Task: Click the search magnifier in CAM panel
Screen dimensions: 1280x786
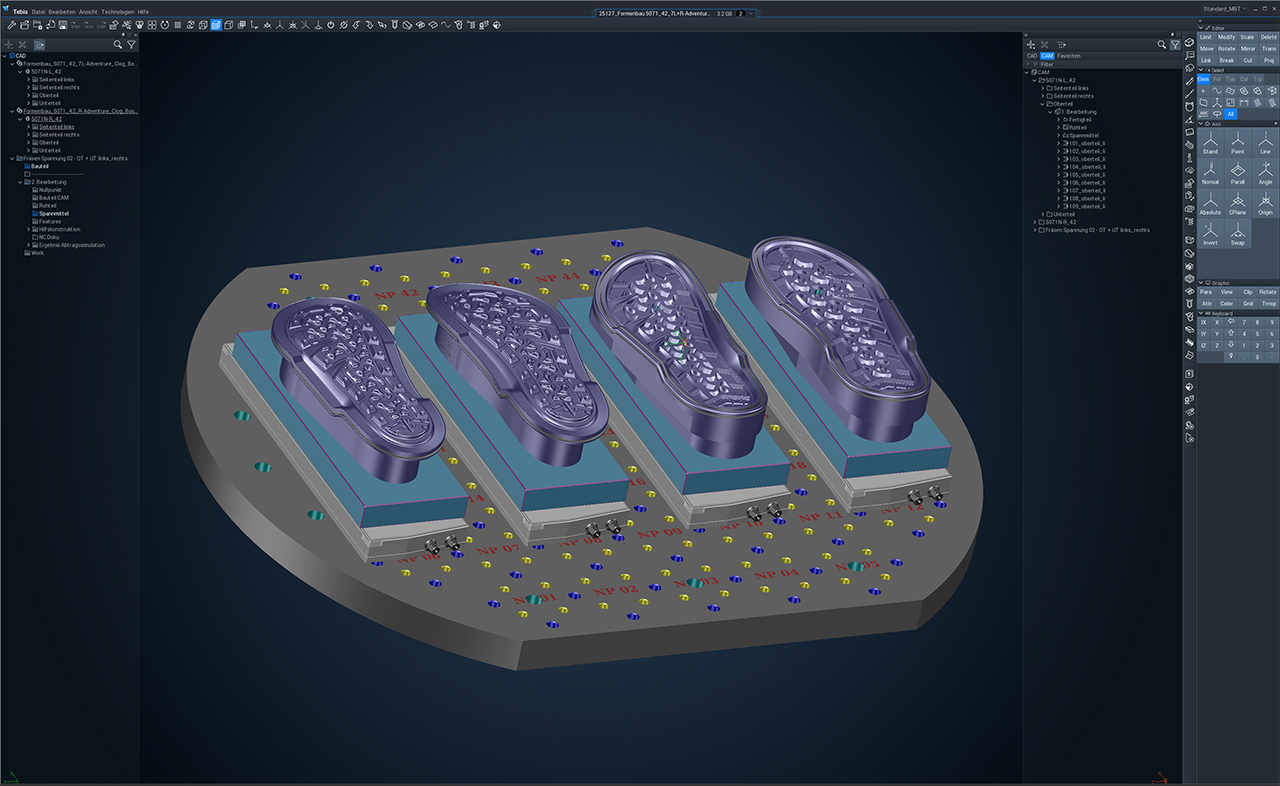Action: pos(1161,45)
